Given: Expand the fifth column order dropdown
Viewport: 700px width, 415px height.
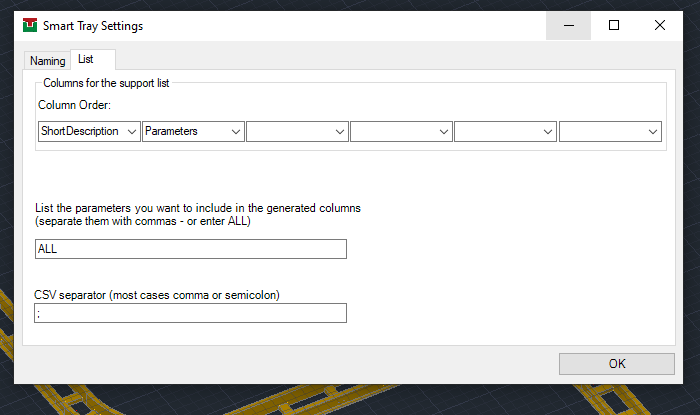Looking at the screenshot, I should pos(505,132).
